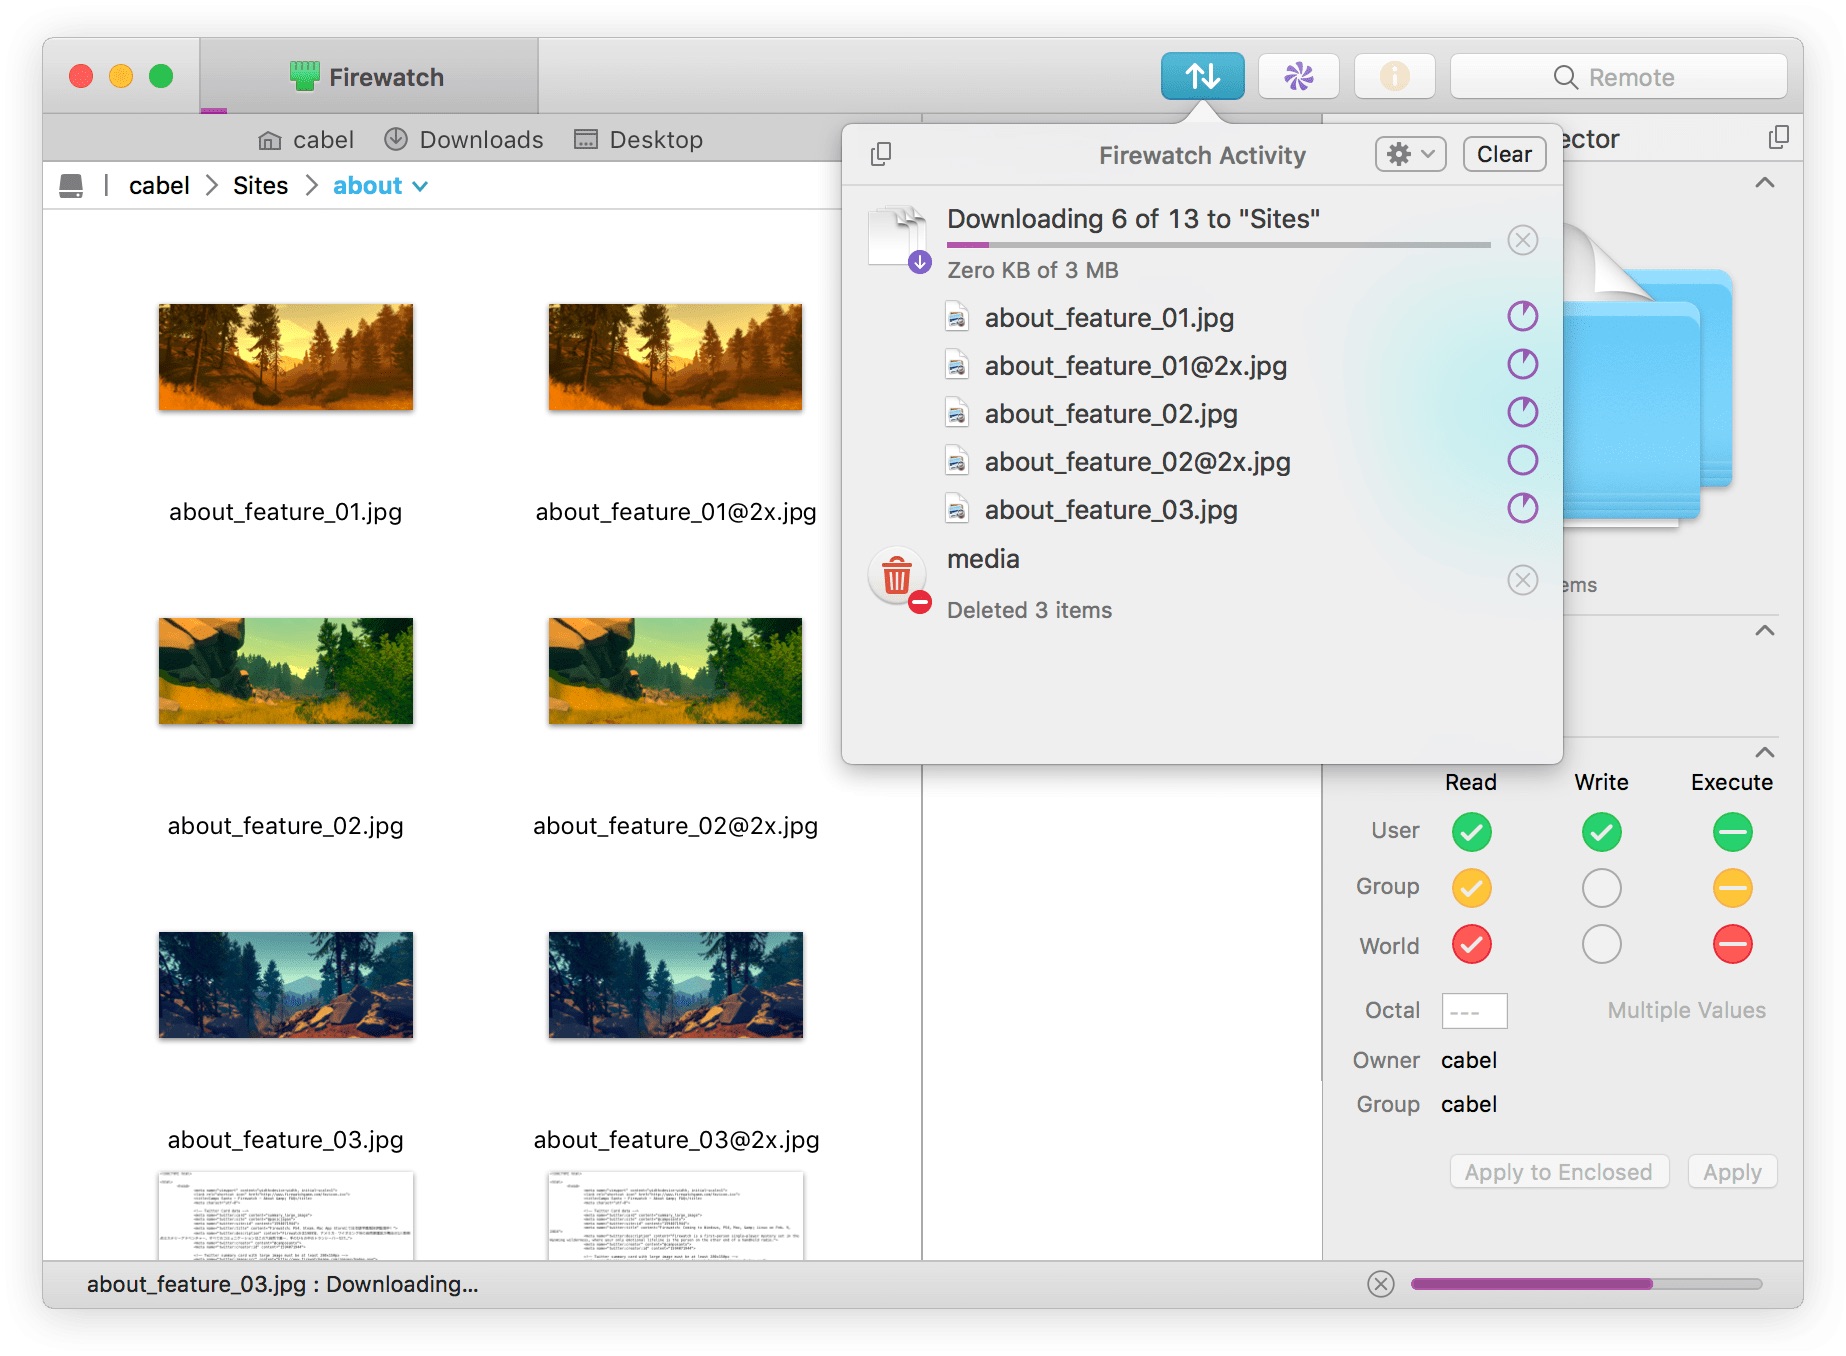Click the drive icon in path bar
The height and width of the screenshot is (1356, 1846).
(x=71, y=186)
